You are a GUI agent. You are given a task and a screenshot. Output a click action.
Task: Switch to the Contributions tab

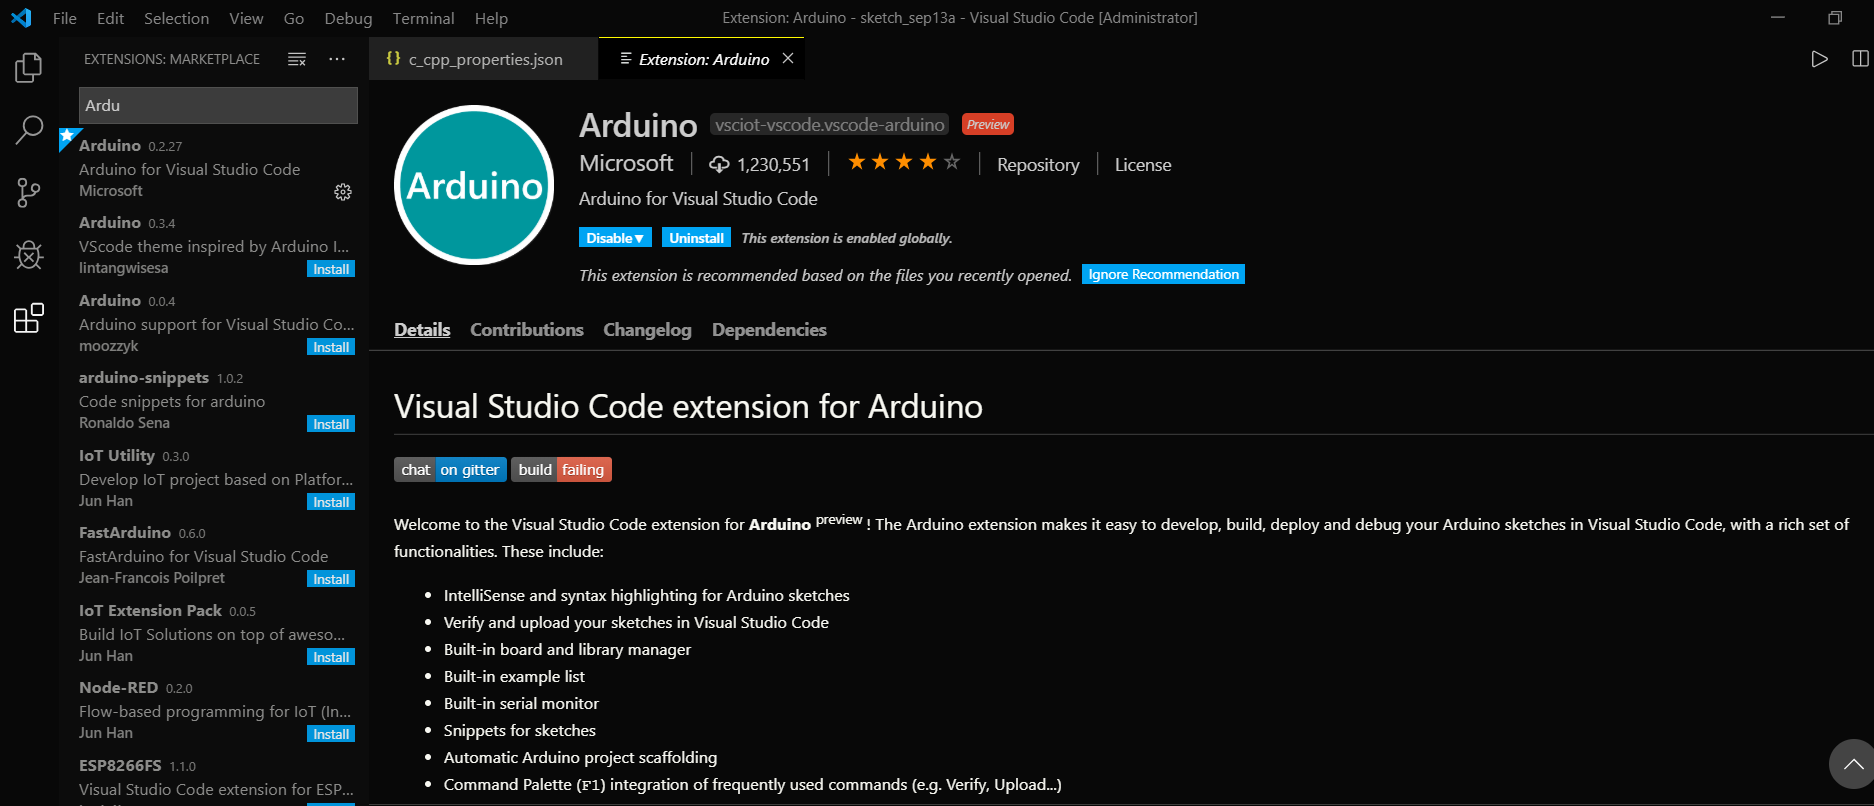coord(527,330)
